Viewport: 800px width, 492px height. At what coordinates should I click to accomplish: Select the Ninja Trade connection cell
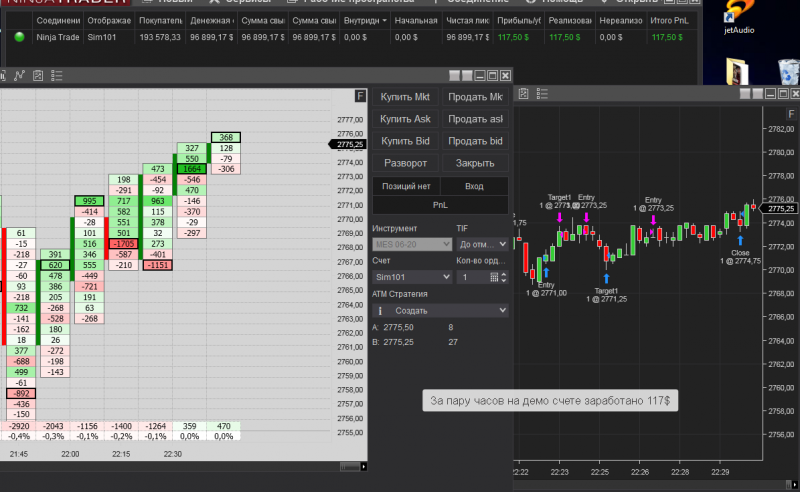tap(58, 37)
